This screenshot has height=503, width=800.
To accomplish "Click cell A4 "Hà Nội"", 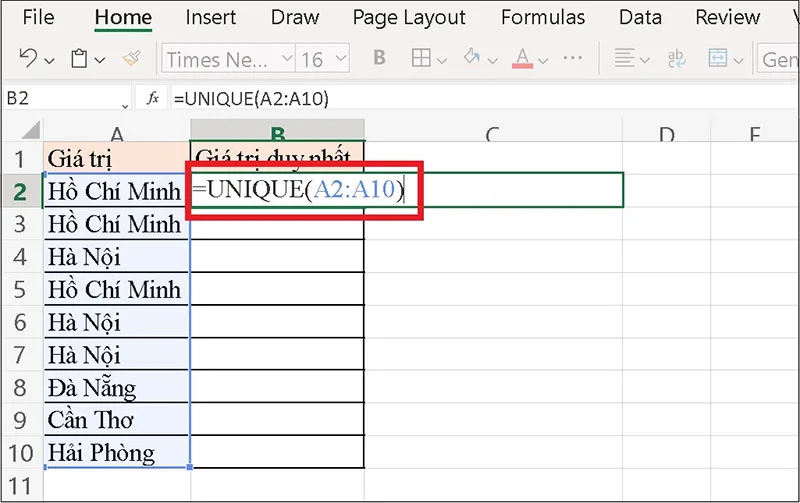I will point(117,256).
